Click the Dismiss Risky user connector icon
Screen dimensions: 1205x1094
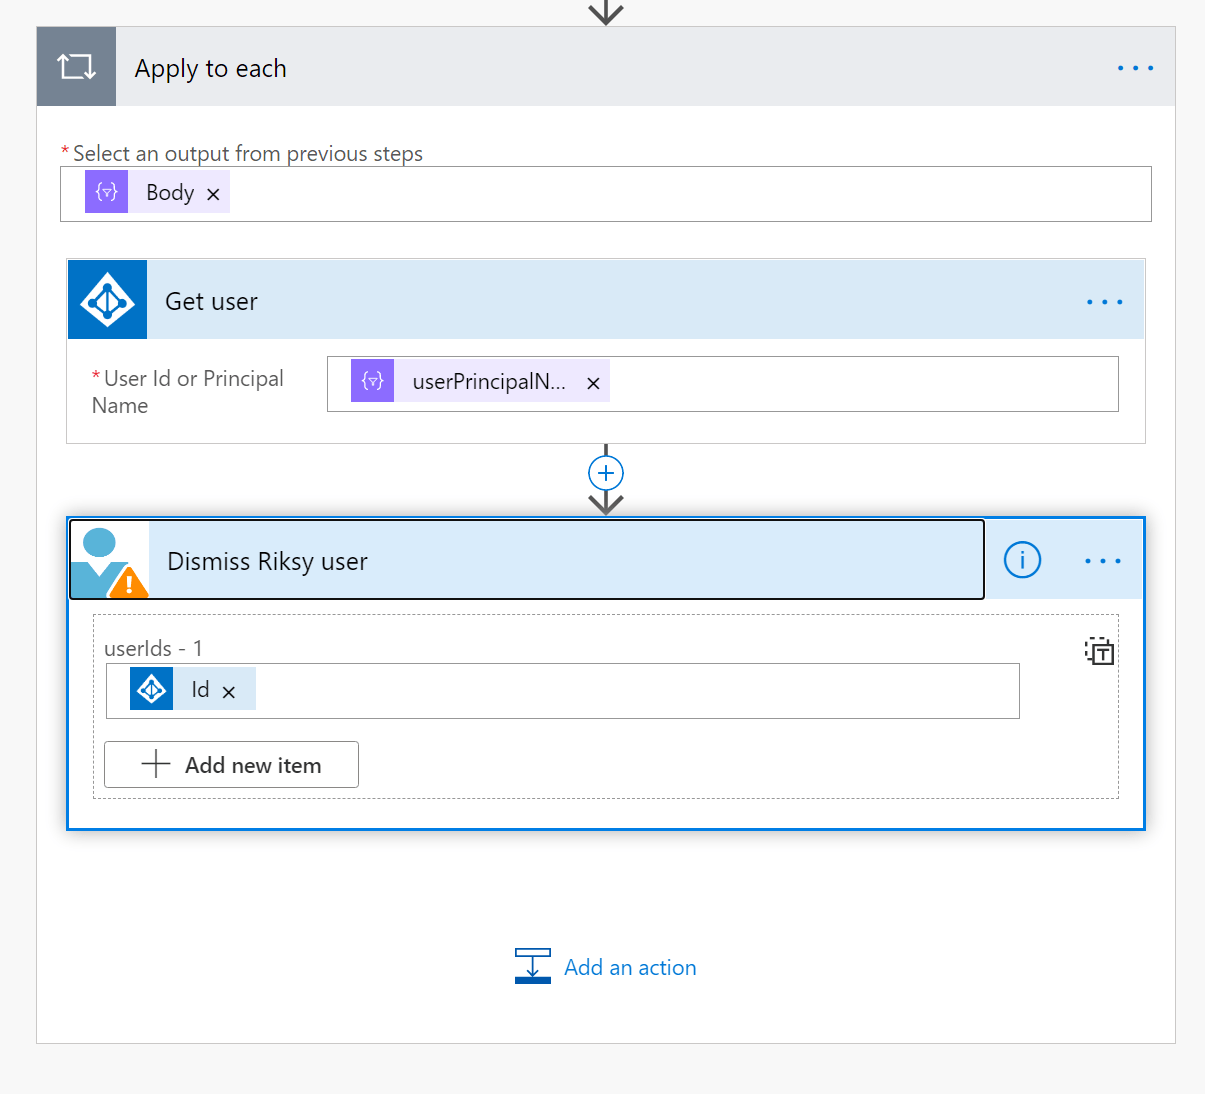click(x=110, y=560)
